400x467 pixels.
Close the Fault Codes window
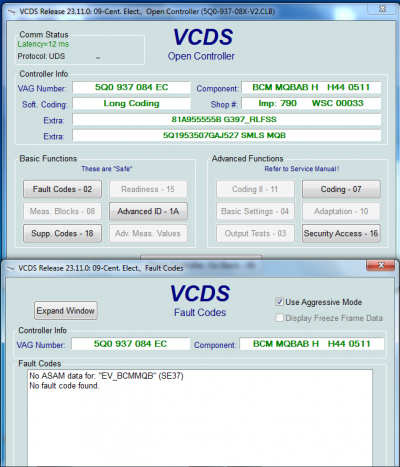(381, 265)
